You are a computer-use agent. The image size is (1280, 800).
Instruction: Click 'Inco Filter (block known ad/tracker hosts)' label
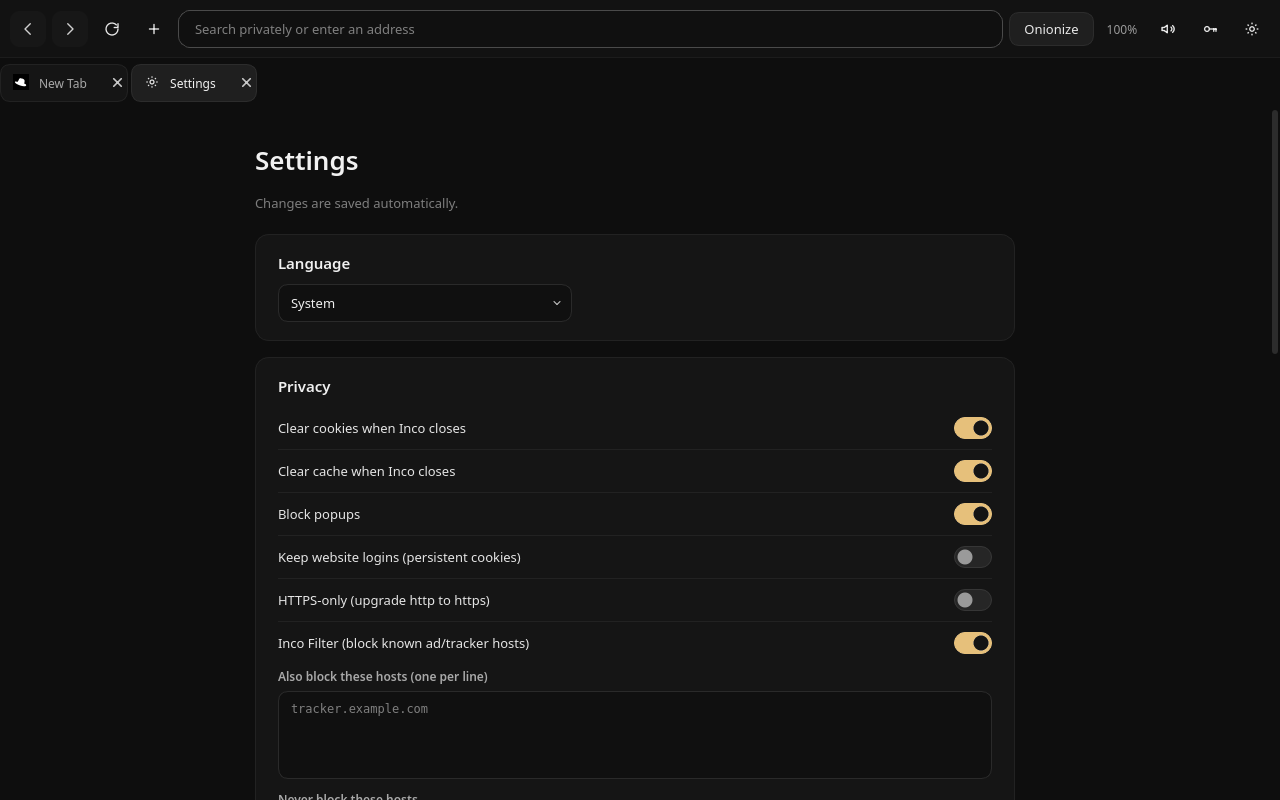pos(404,643)
